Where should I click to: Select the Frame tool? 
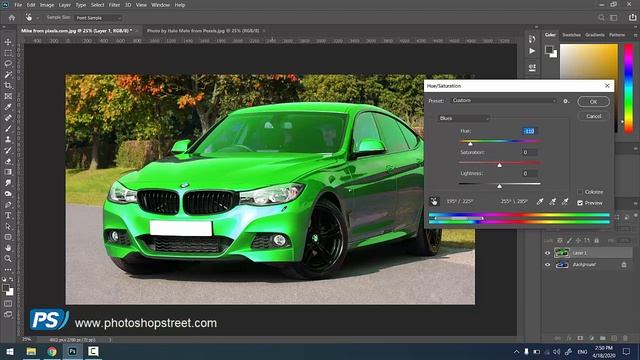(8, 96)
